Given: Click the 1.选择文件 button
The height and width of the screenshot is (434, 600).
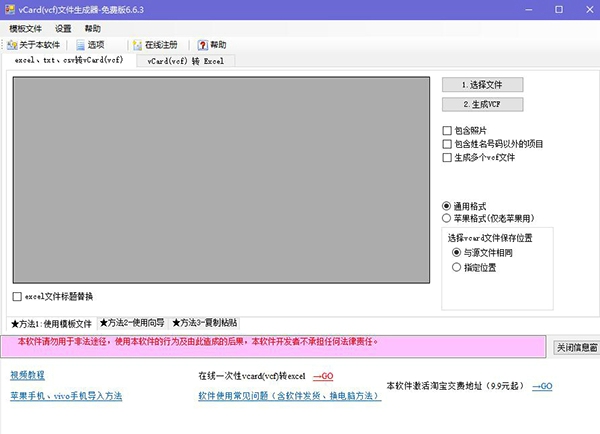Looking at the screenshot, I should click(x=482, y=85).
